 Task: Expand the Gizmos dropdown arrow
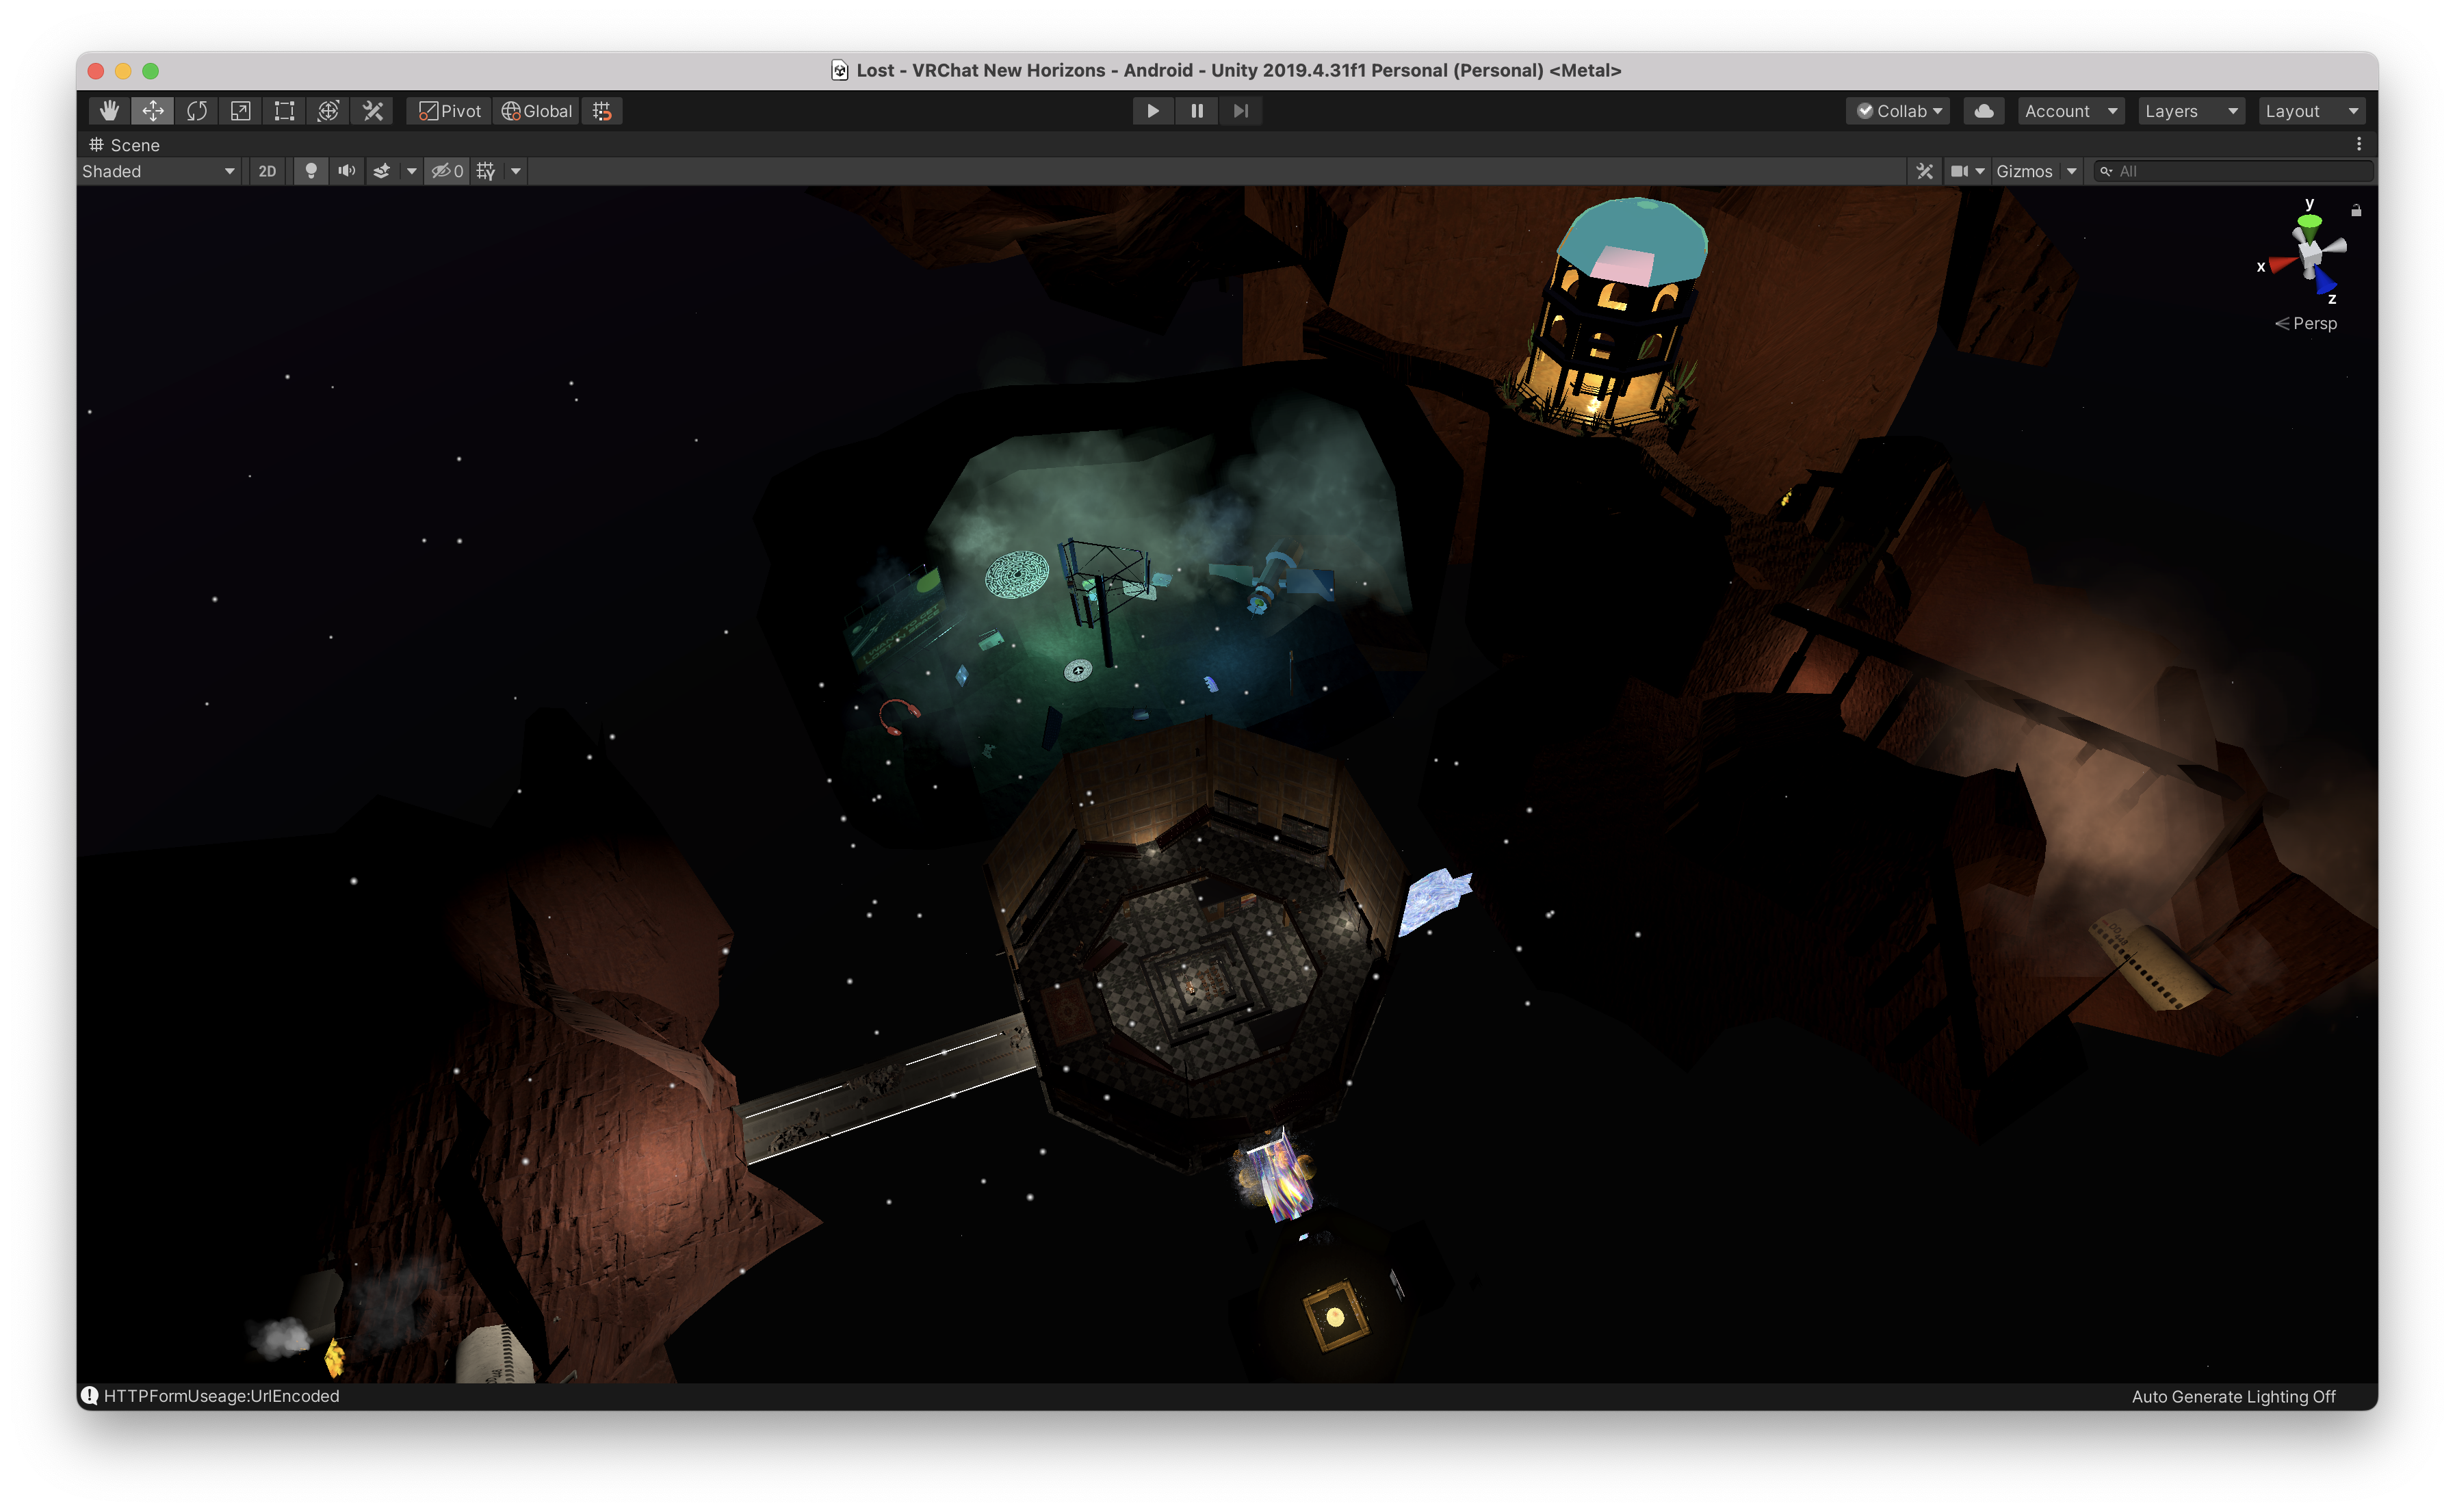[2072, 171]
